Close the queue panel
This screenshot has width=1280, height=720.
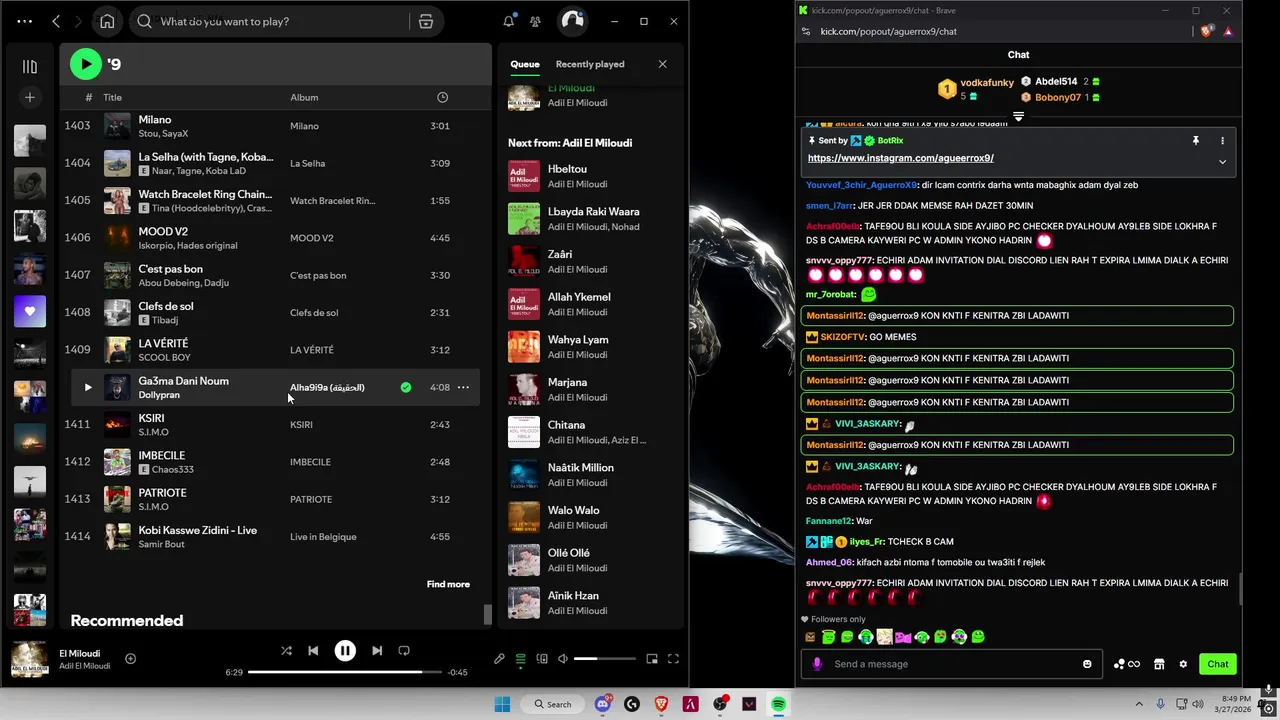point(662,64)
